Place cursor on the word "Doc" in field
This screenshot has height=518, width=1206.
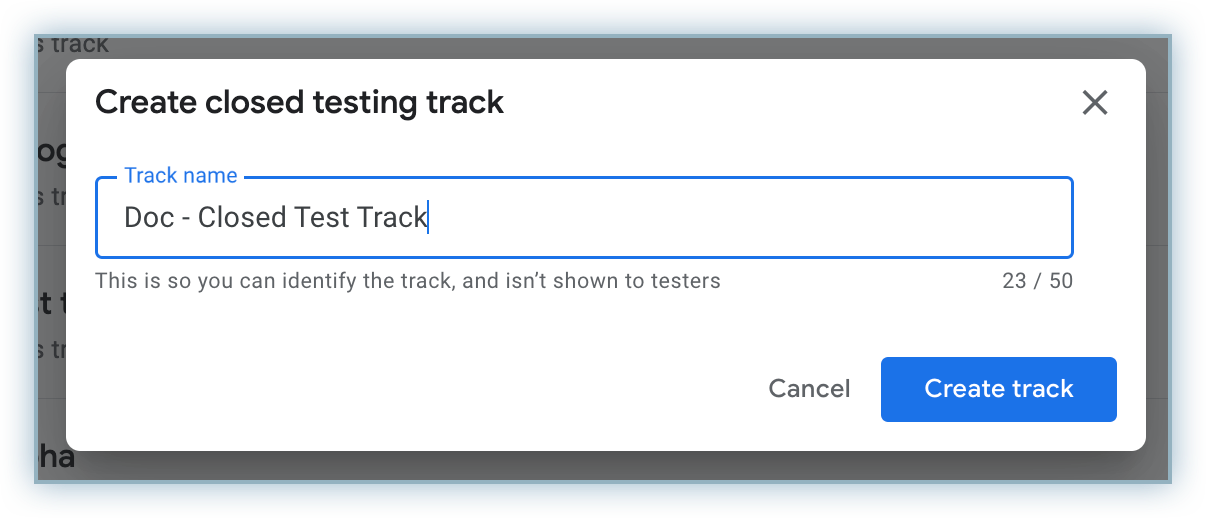point(149,218)
